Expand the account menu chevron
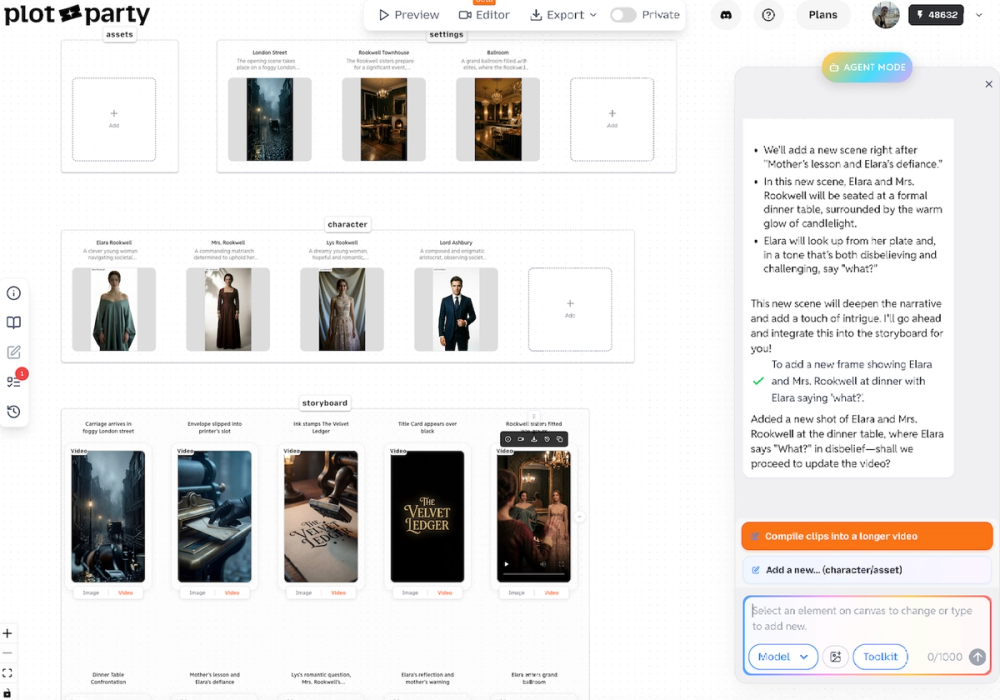The width and height of the screenshot is (1000, 700). [x=979, y=15]
